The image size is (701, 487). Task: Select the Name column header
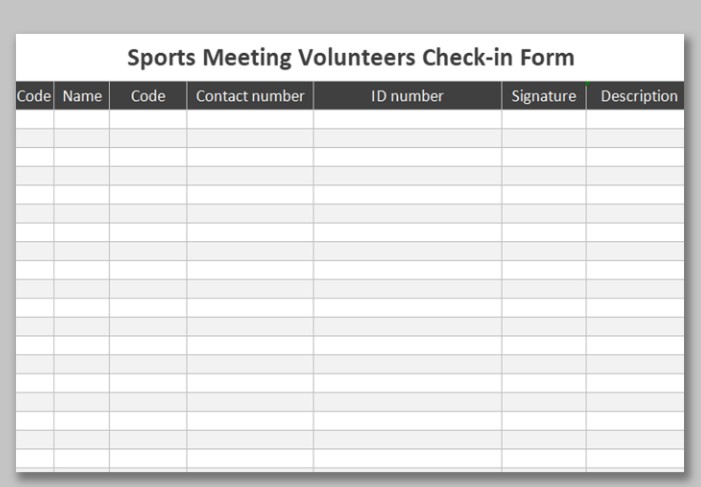pos(82,96)
